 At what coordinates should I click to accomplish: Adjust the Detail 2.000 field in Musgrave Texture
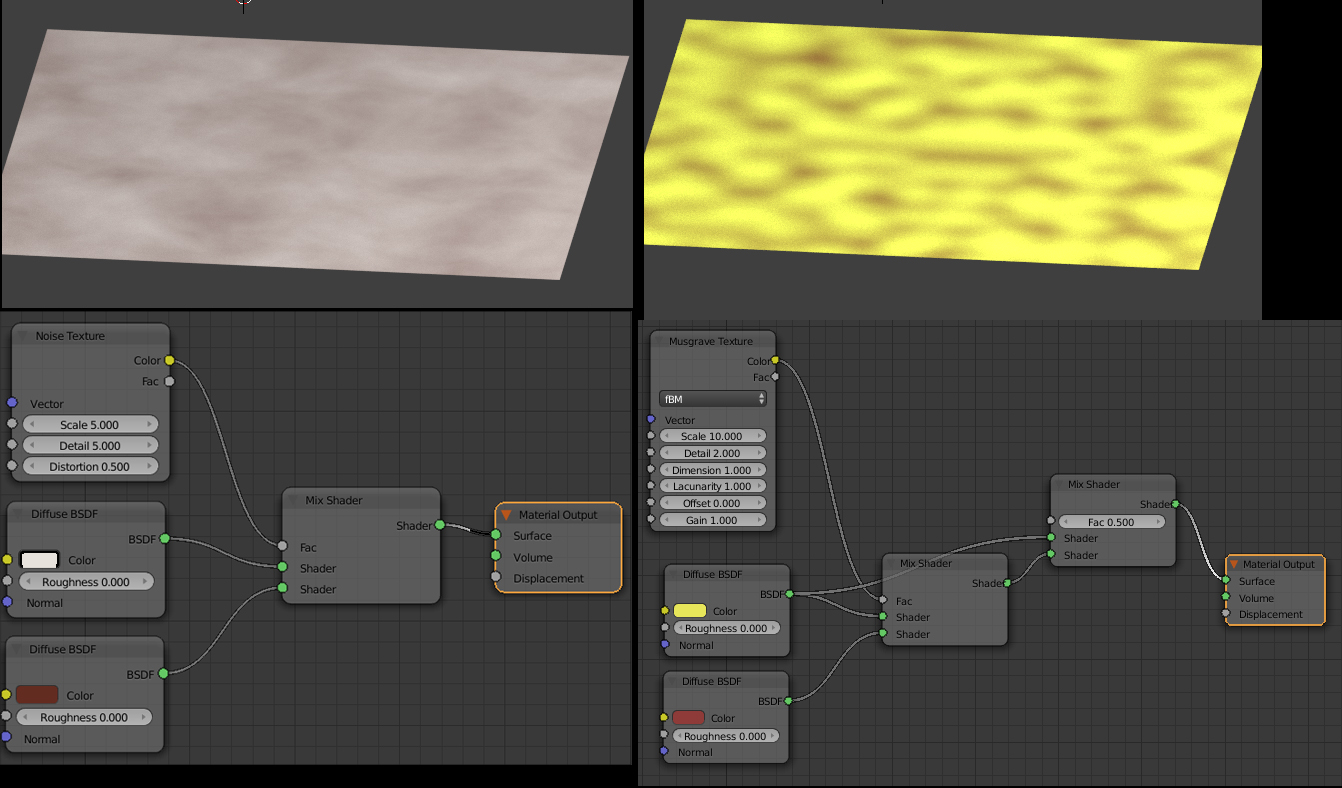coord(712,453)
